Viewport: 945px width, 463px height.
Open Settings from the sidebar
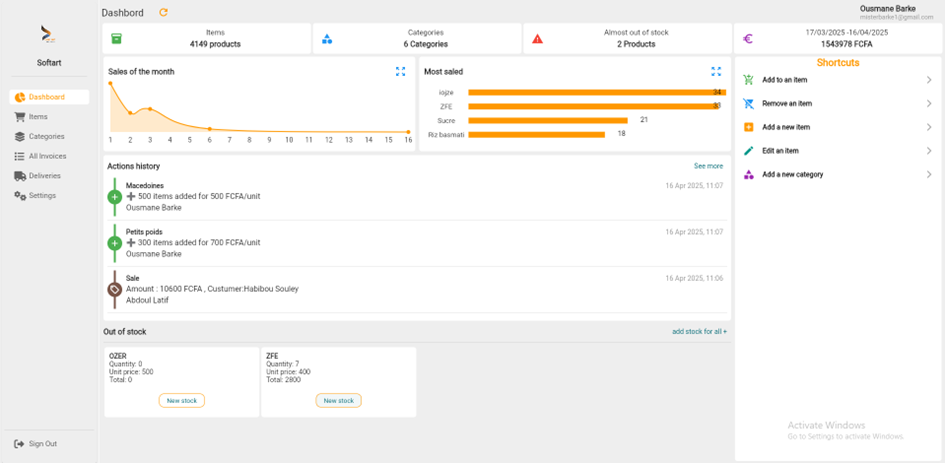click(42, 196)
